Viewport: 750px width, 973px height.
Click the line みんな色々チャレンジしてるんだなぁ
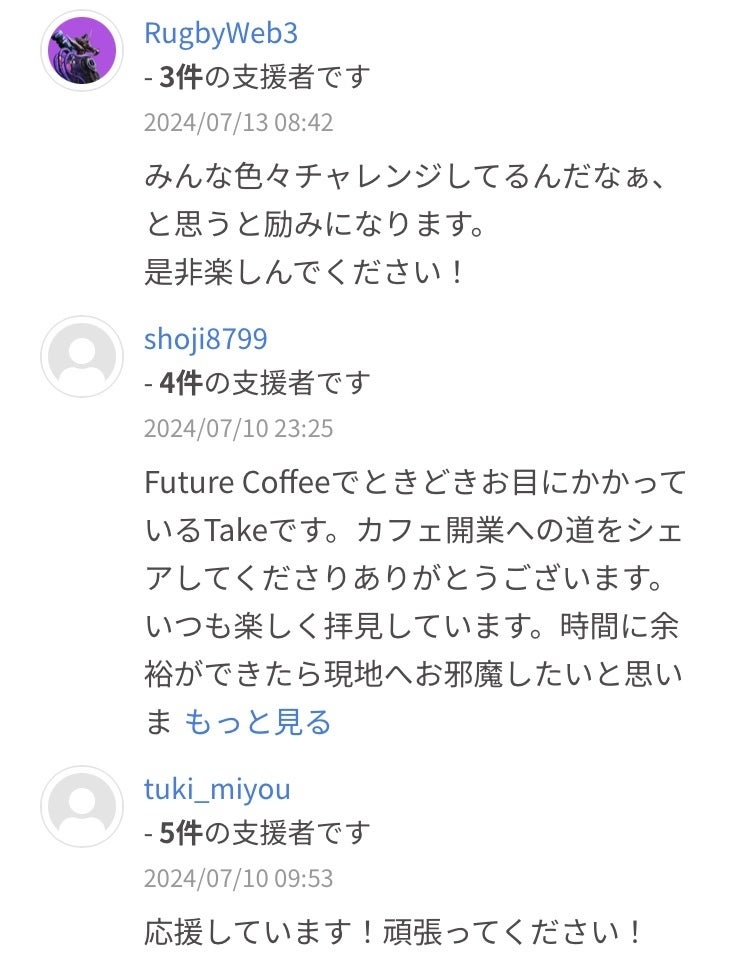pyautogui.click(x=405, y=180)
